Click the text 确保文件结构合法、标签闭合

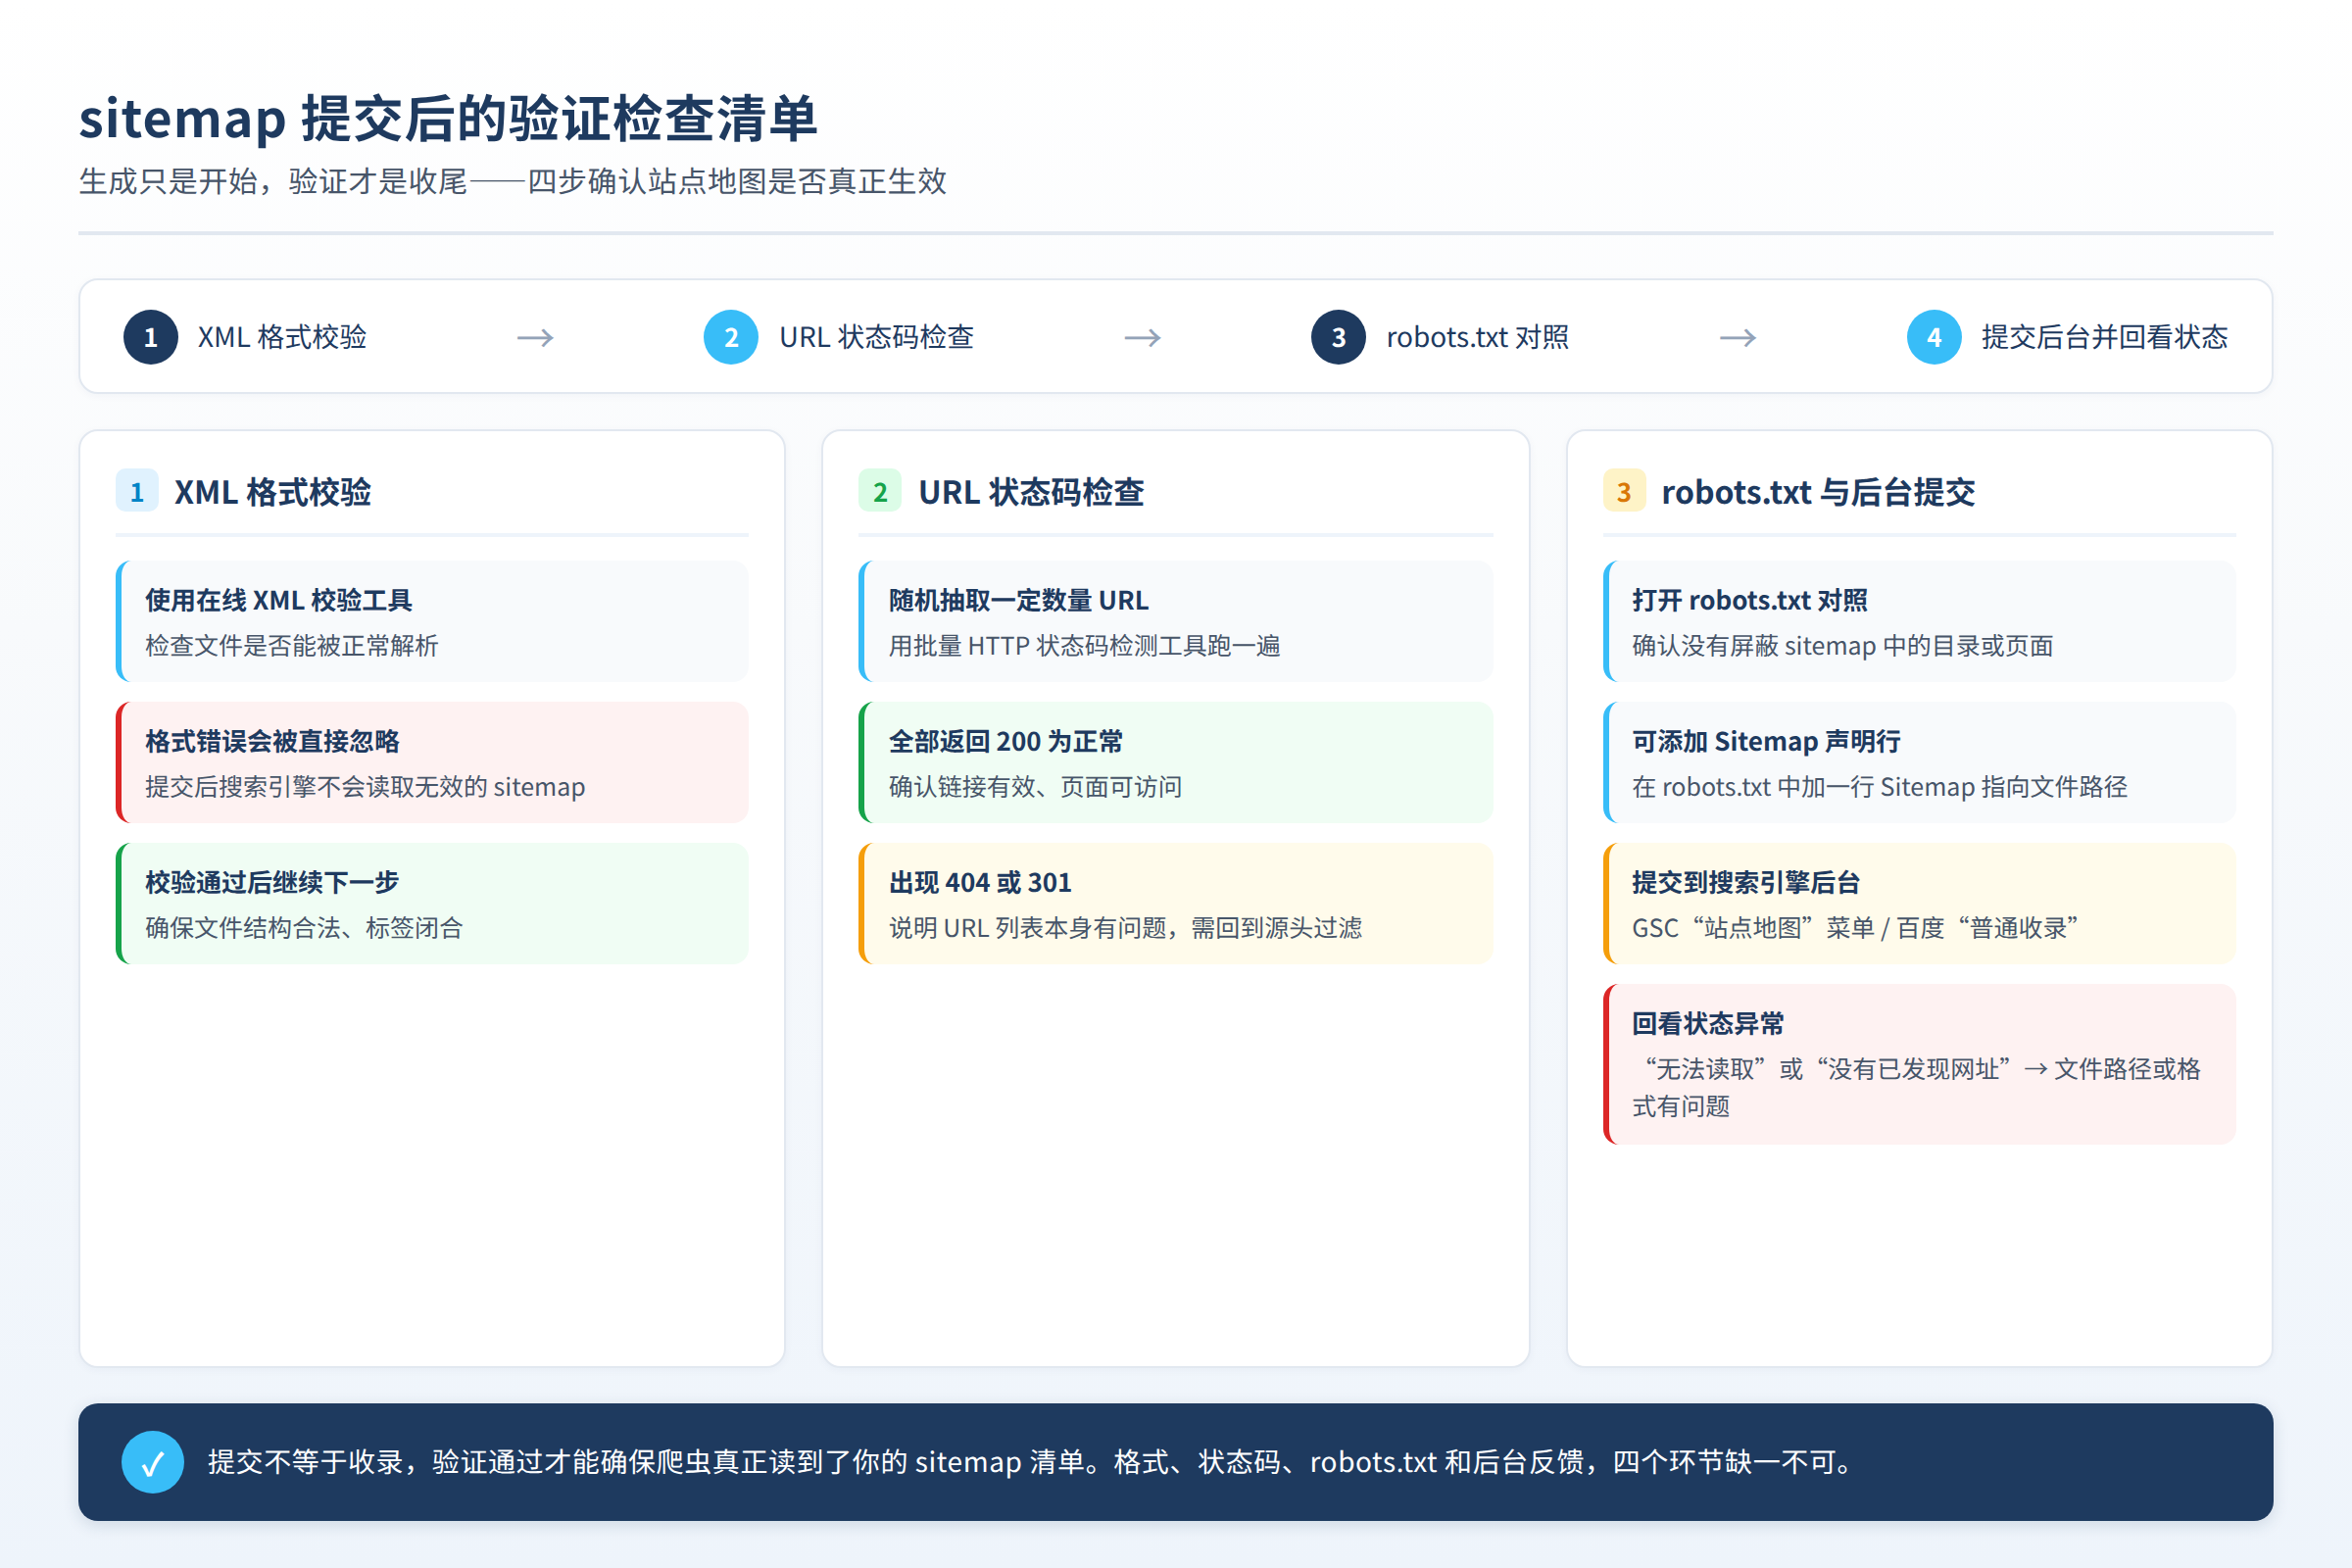pos(304,927)
